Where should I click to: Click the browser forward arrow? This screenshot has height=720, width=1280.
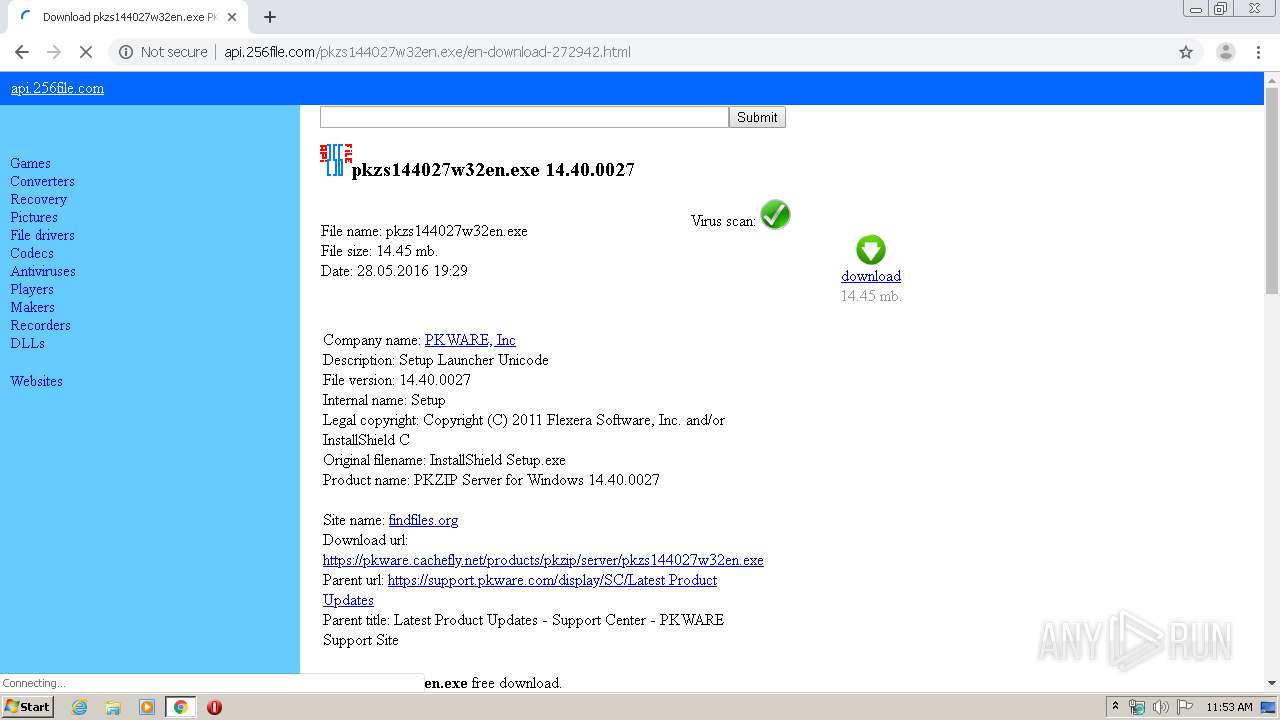[x=54, y=52]
